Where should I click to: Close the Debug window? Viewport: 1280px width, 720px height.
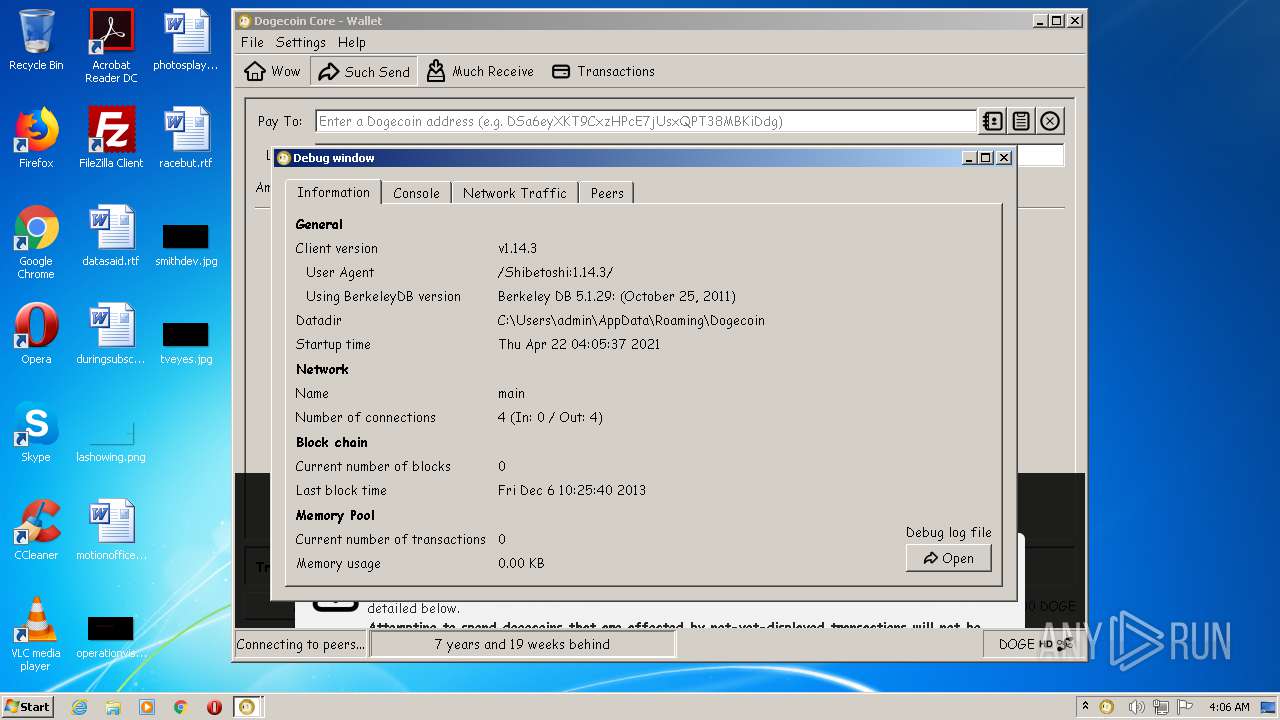click(1004, 158)
